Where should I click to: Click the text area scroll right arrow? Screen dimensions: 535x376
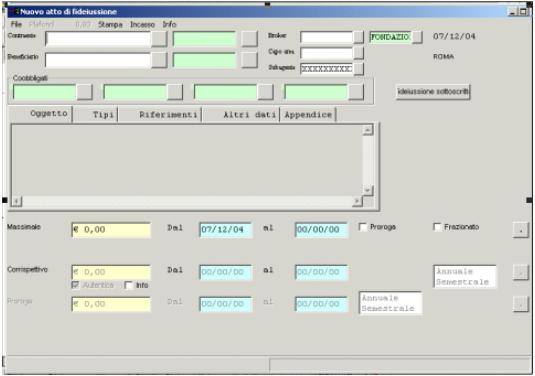coord(357,201)
